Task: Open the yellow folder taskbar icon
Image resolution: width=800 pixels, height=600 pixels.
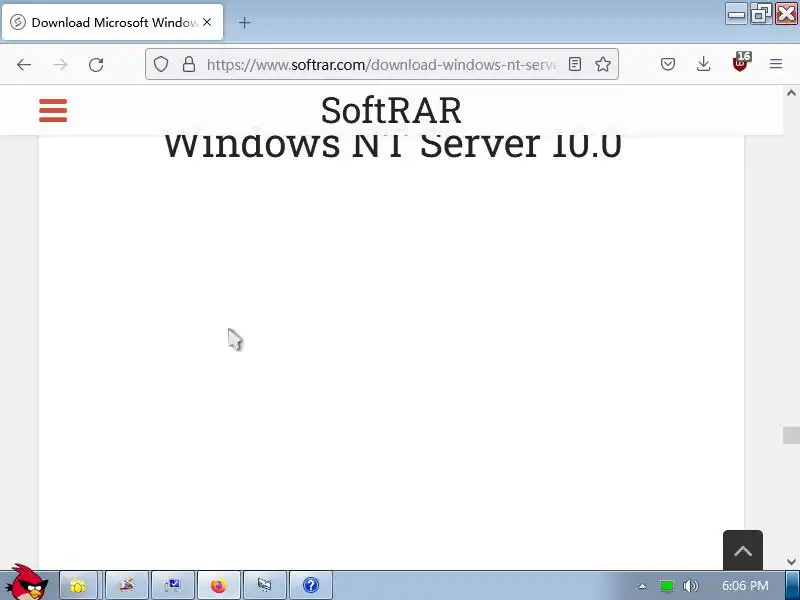Action: pos(79,585)
